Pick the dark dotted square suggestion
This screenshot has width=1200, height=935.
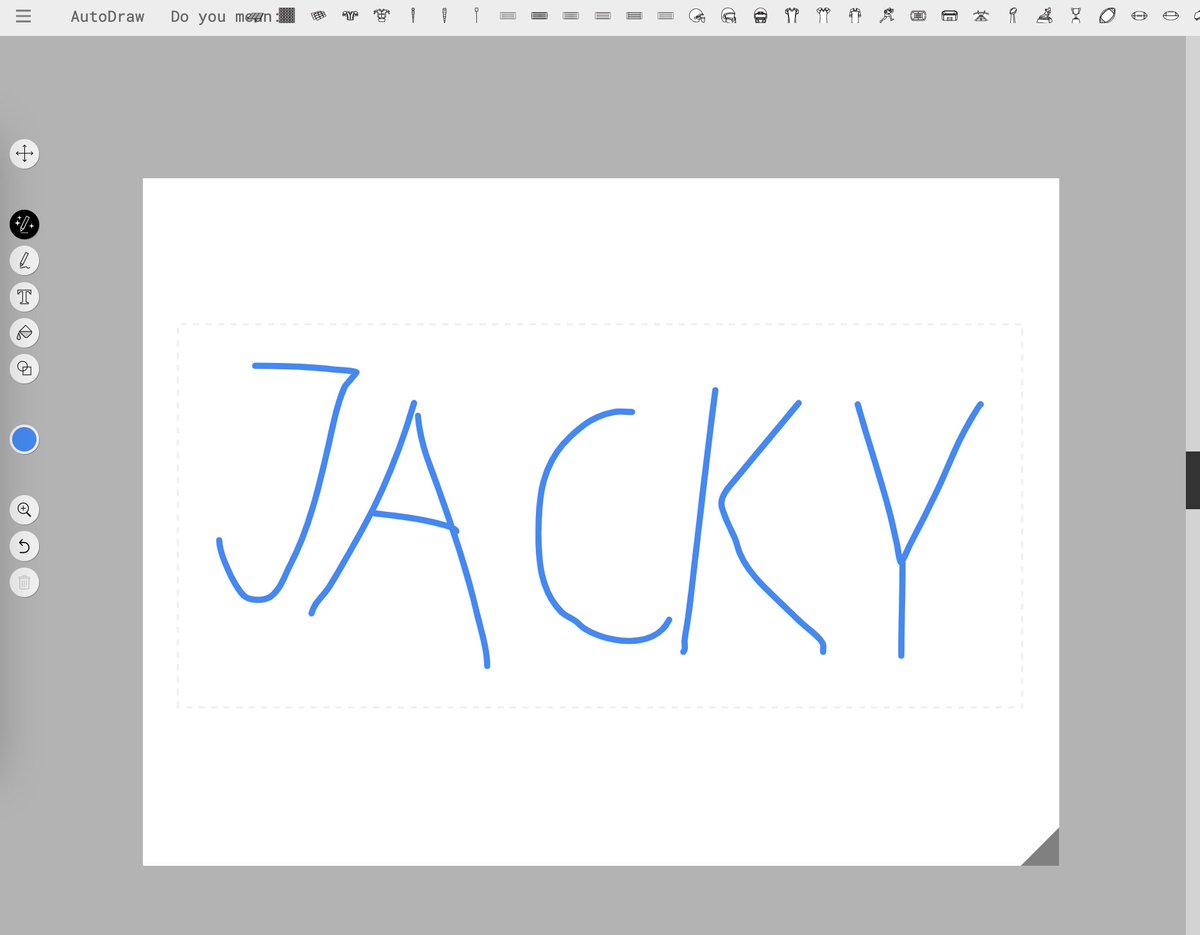[287, 16]
